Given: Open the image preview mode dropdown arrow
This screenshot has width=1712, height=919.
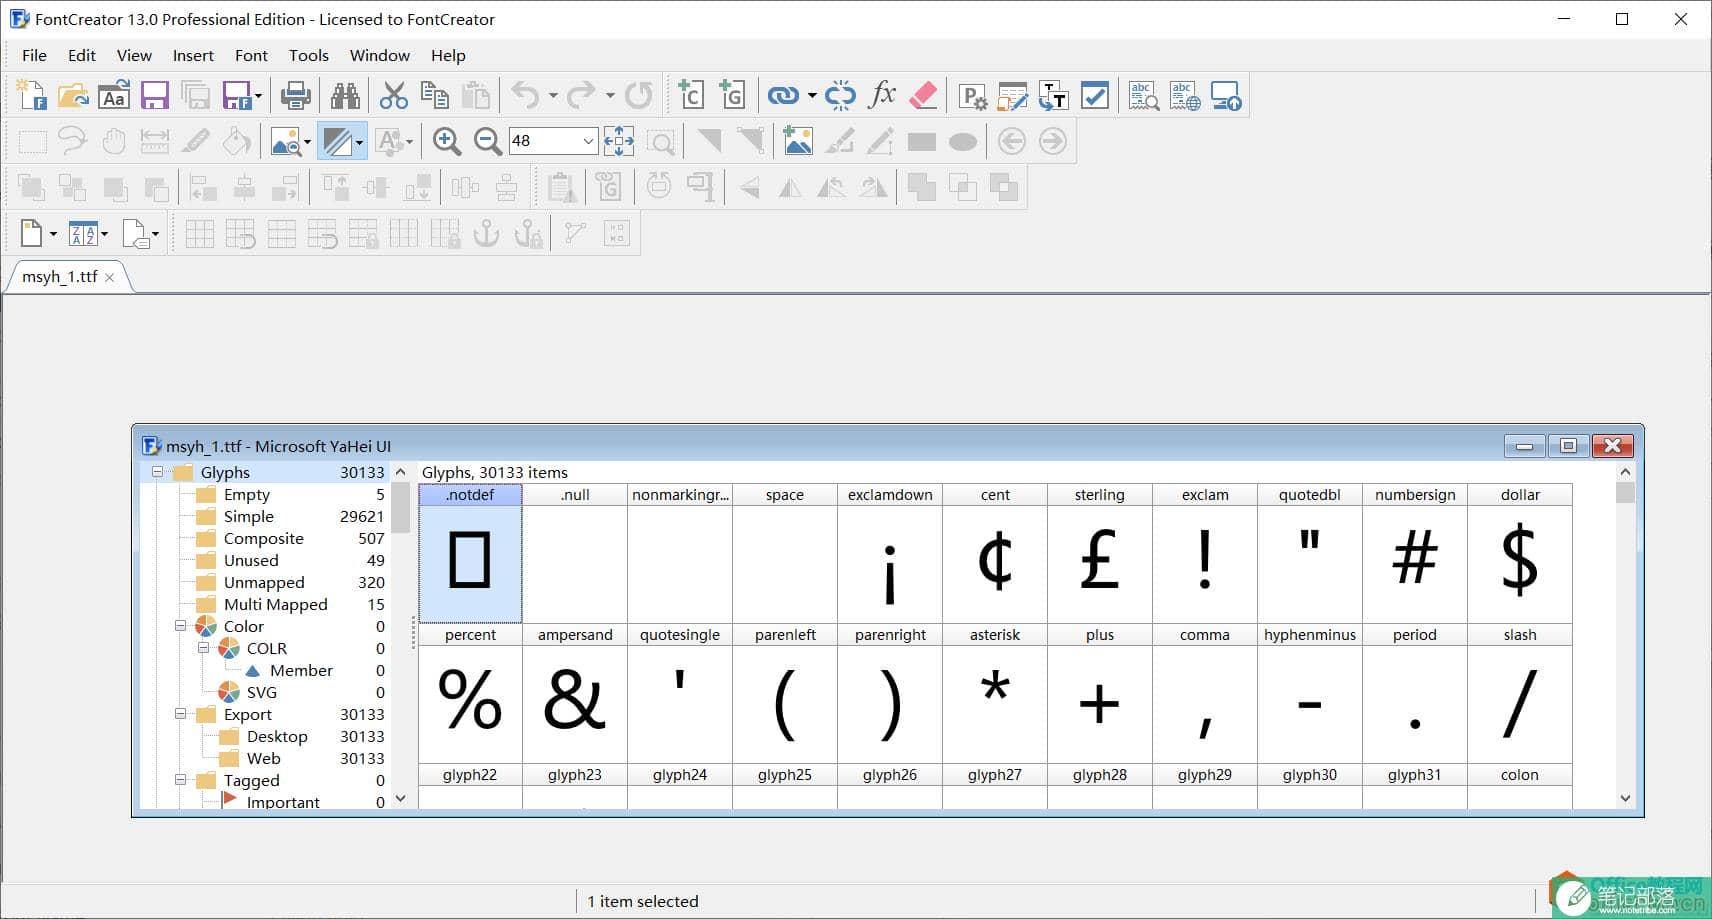Looking at the screenshot, I should (307, 141).
